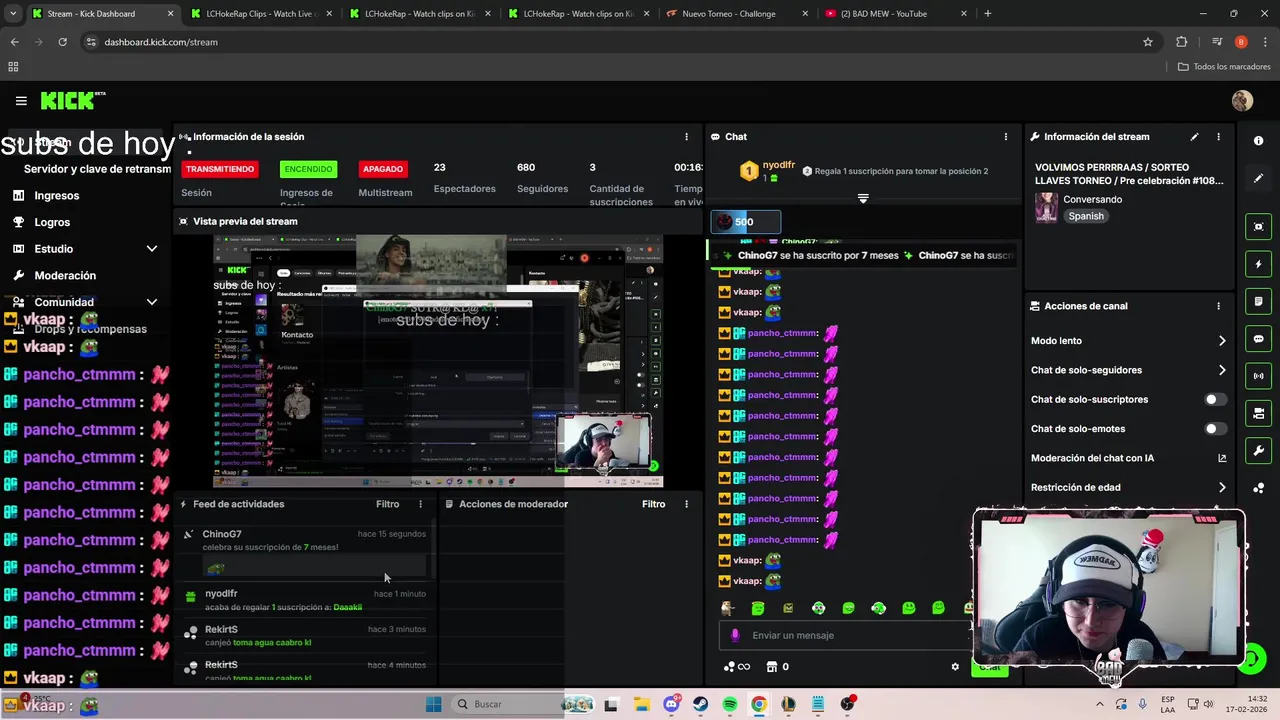This screenshot has width=1280, height=720.
Task: Open the chat shop icon with 0
Action: [777, 667]
